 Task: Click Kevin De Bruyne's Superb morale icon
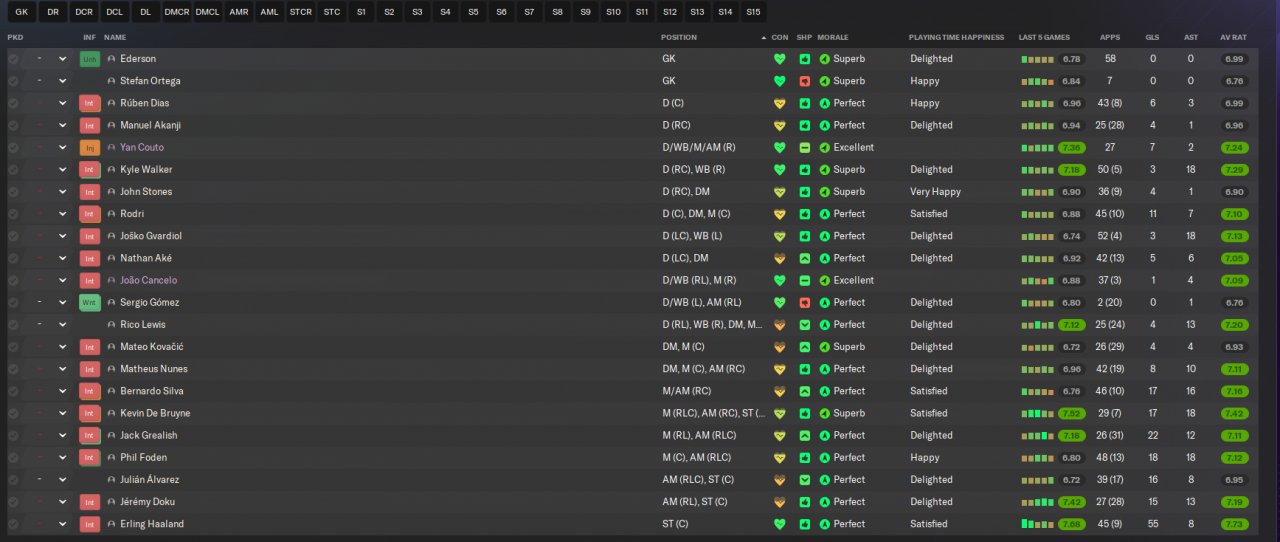825,413
